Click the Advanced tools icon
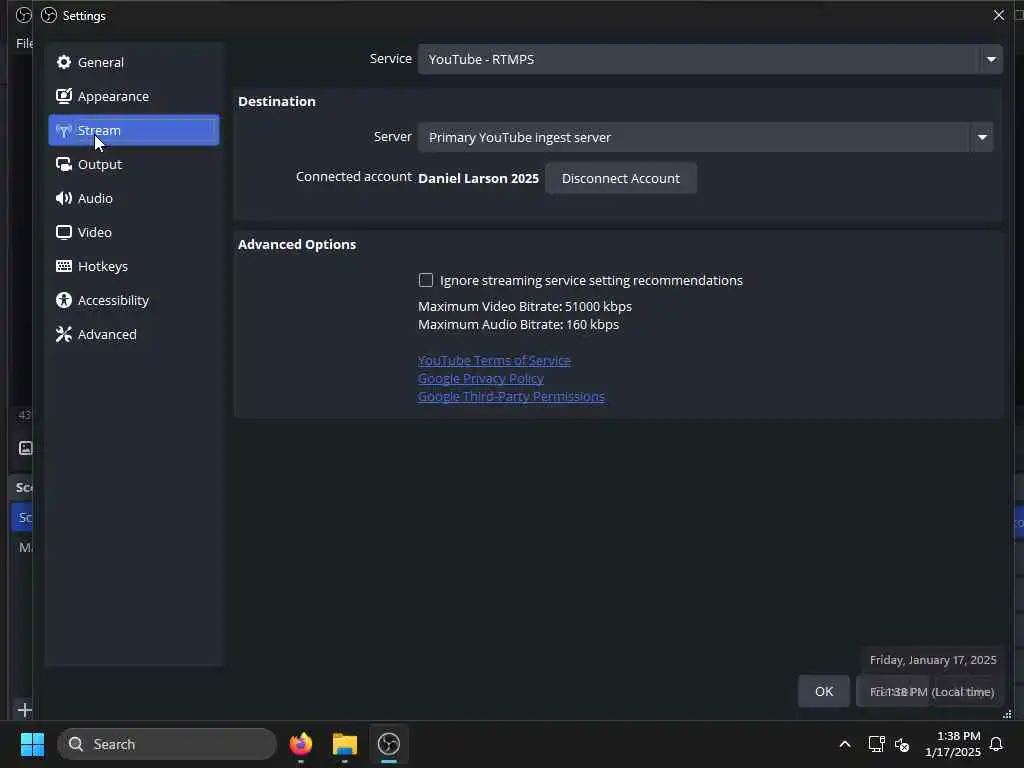The height and width of the screenshot is (768, 1024). (63, 334)
